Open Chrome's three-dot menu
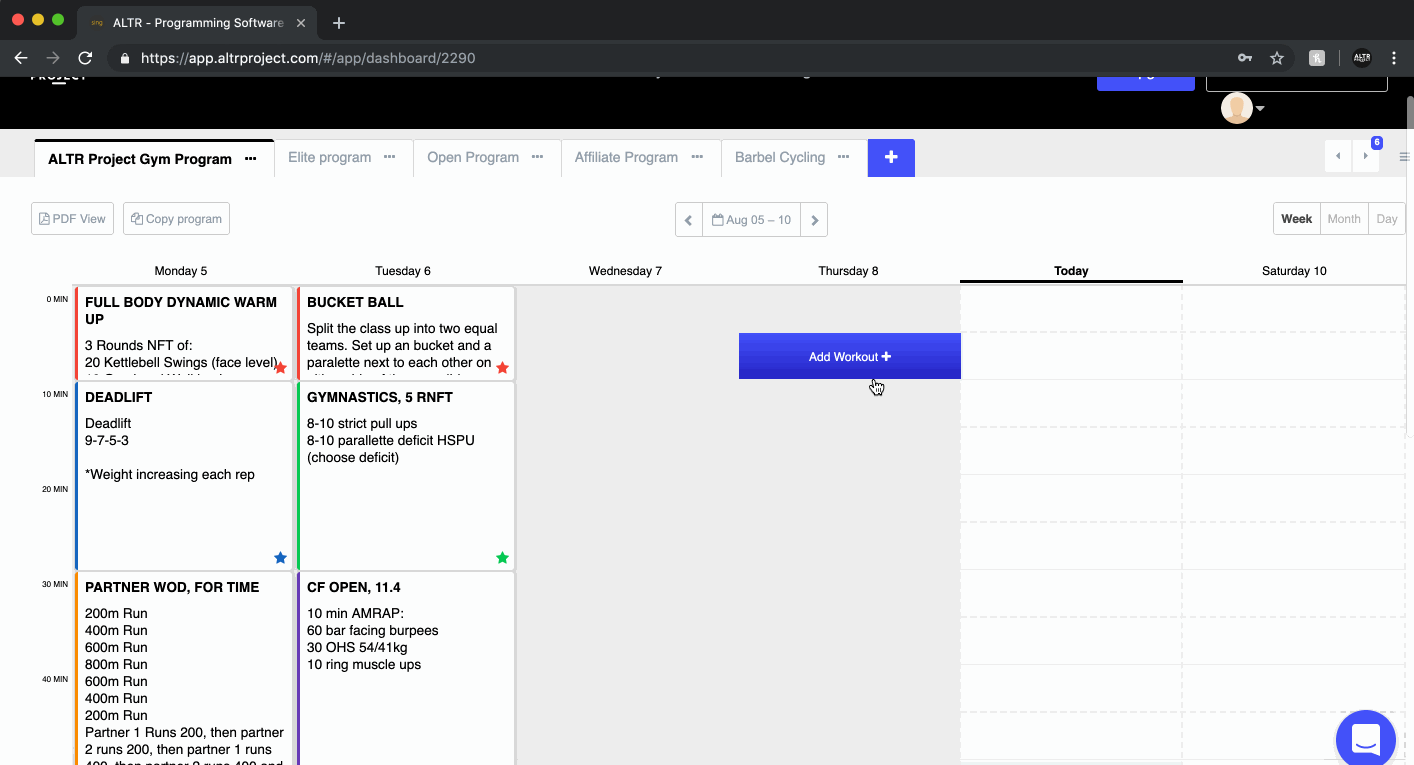 coord(1394,58)
